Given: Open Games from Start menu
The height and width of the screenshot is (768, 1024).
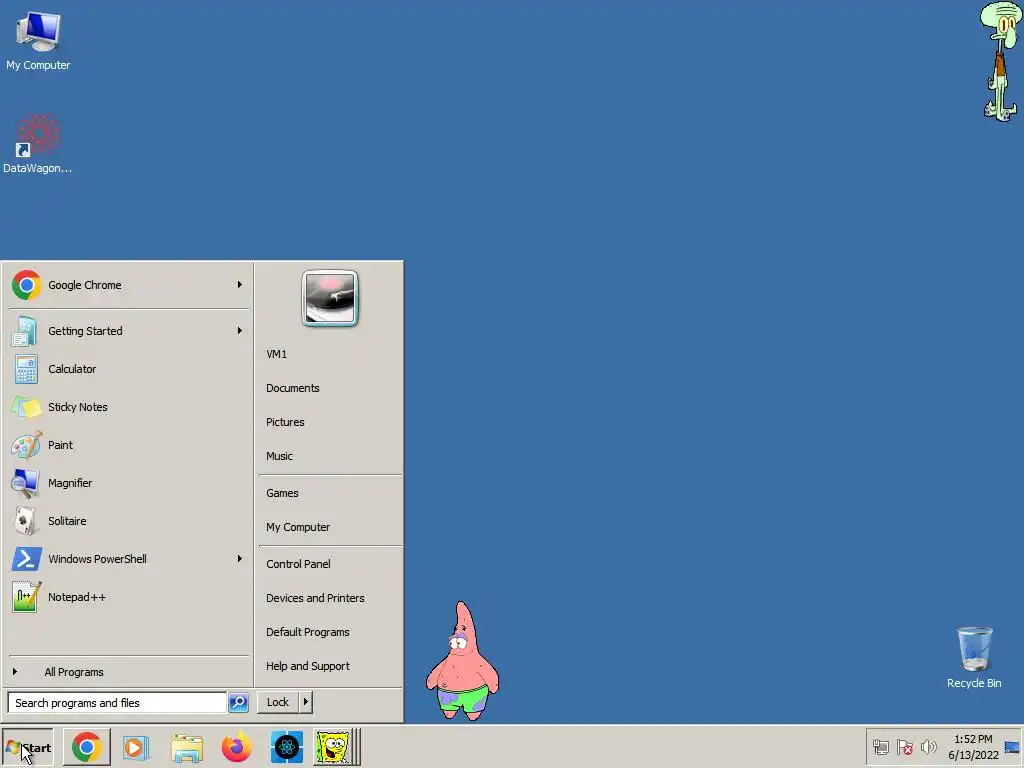Looking at the screenshot, I should (282, 493).
